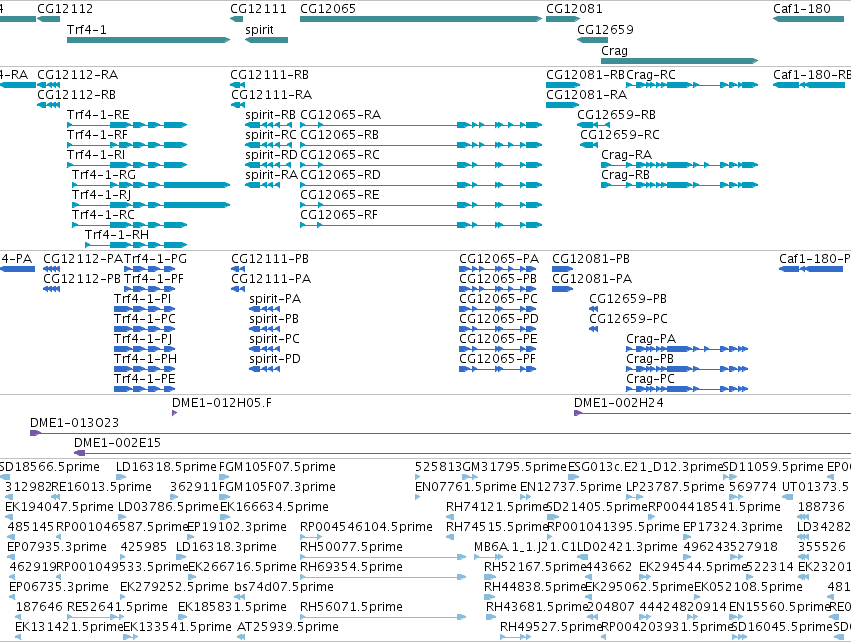Click the Caf1-180 gene feature
The image size is (851, 642).
click(x=808, y=19)
